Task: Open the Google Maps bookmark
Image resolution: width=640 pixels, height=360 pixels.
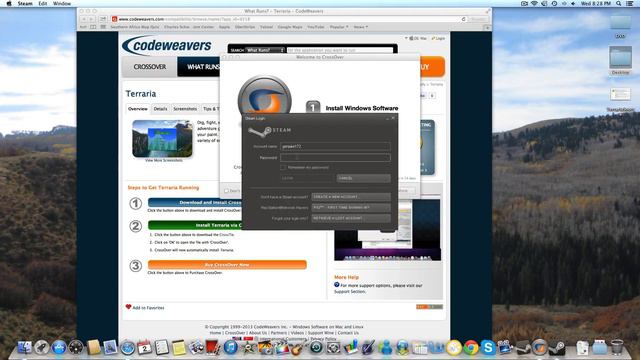Action: coord(290,27)
